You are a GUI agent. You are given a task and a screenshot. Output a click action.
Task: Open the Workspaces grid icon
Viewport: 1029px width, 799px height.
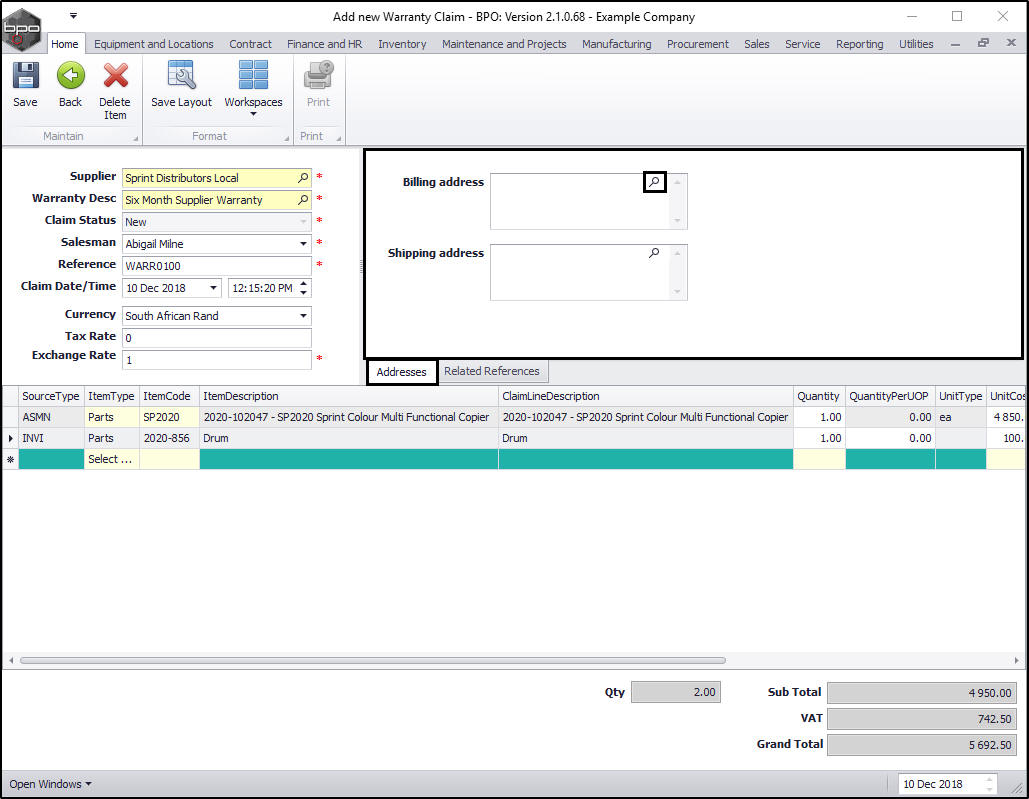click(x=253, y=75)
